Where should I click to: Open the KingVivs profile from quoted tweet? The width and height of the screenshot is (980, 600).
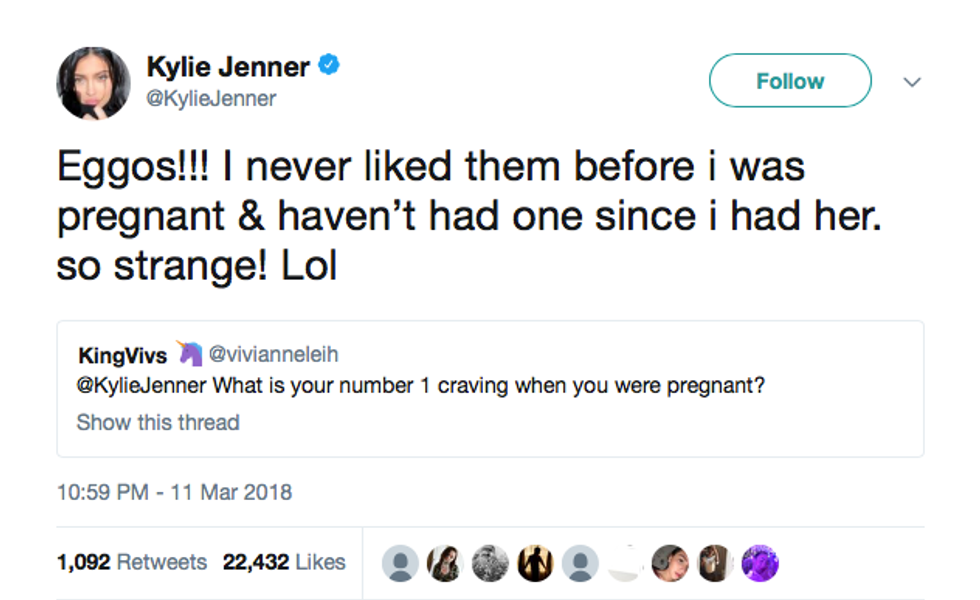coord(122,355)
